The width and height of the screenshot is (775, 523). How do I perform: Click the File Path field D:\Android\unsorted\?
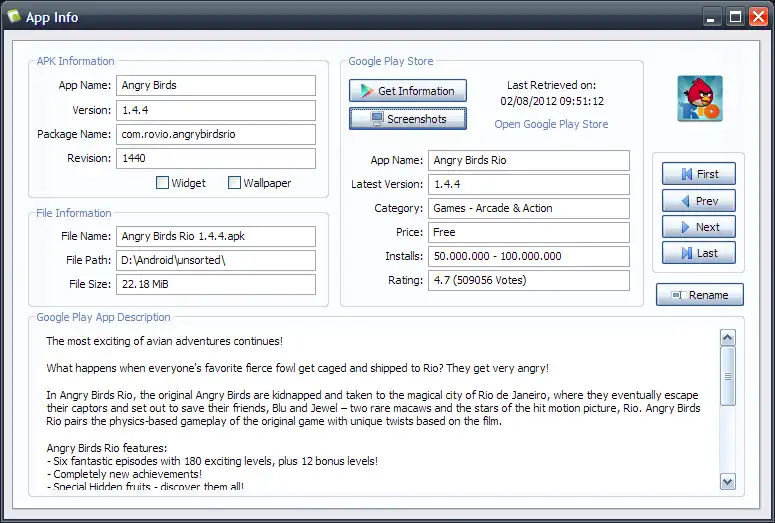(216, 260)
